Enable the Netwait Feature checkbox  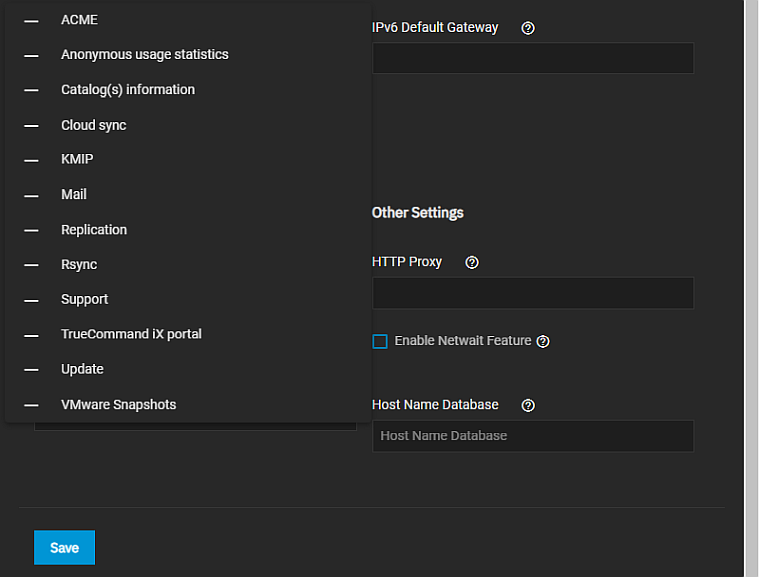tap(380, 341)
